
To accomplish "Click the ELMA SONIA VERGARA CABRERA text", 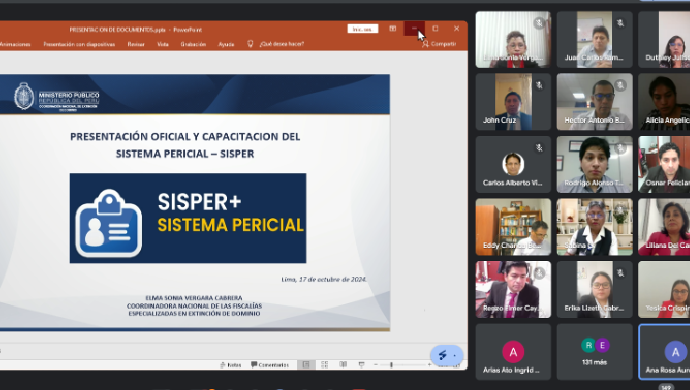I will click(x=194, y=298).
